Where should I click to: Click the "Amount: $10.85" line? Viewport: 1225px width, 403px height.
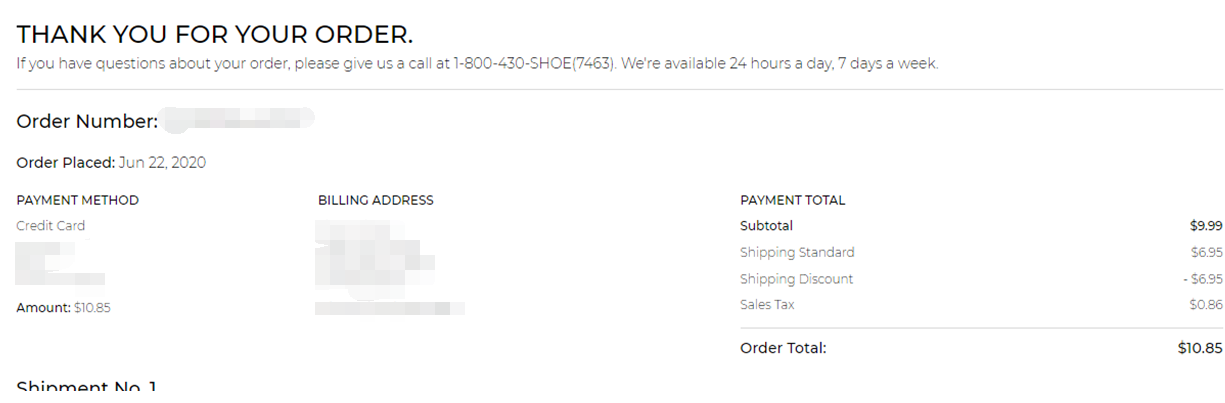[63, 308]
